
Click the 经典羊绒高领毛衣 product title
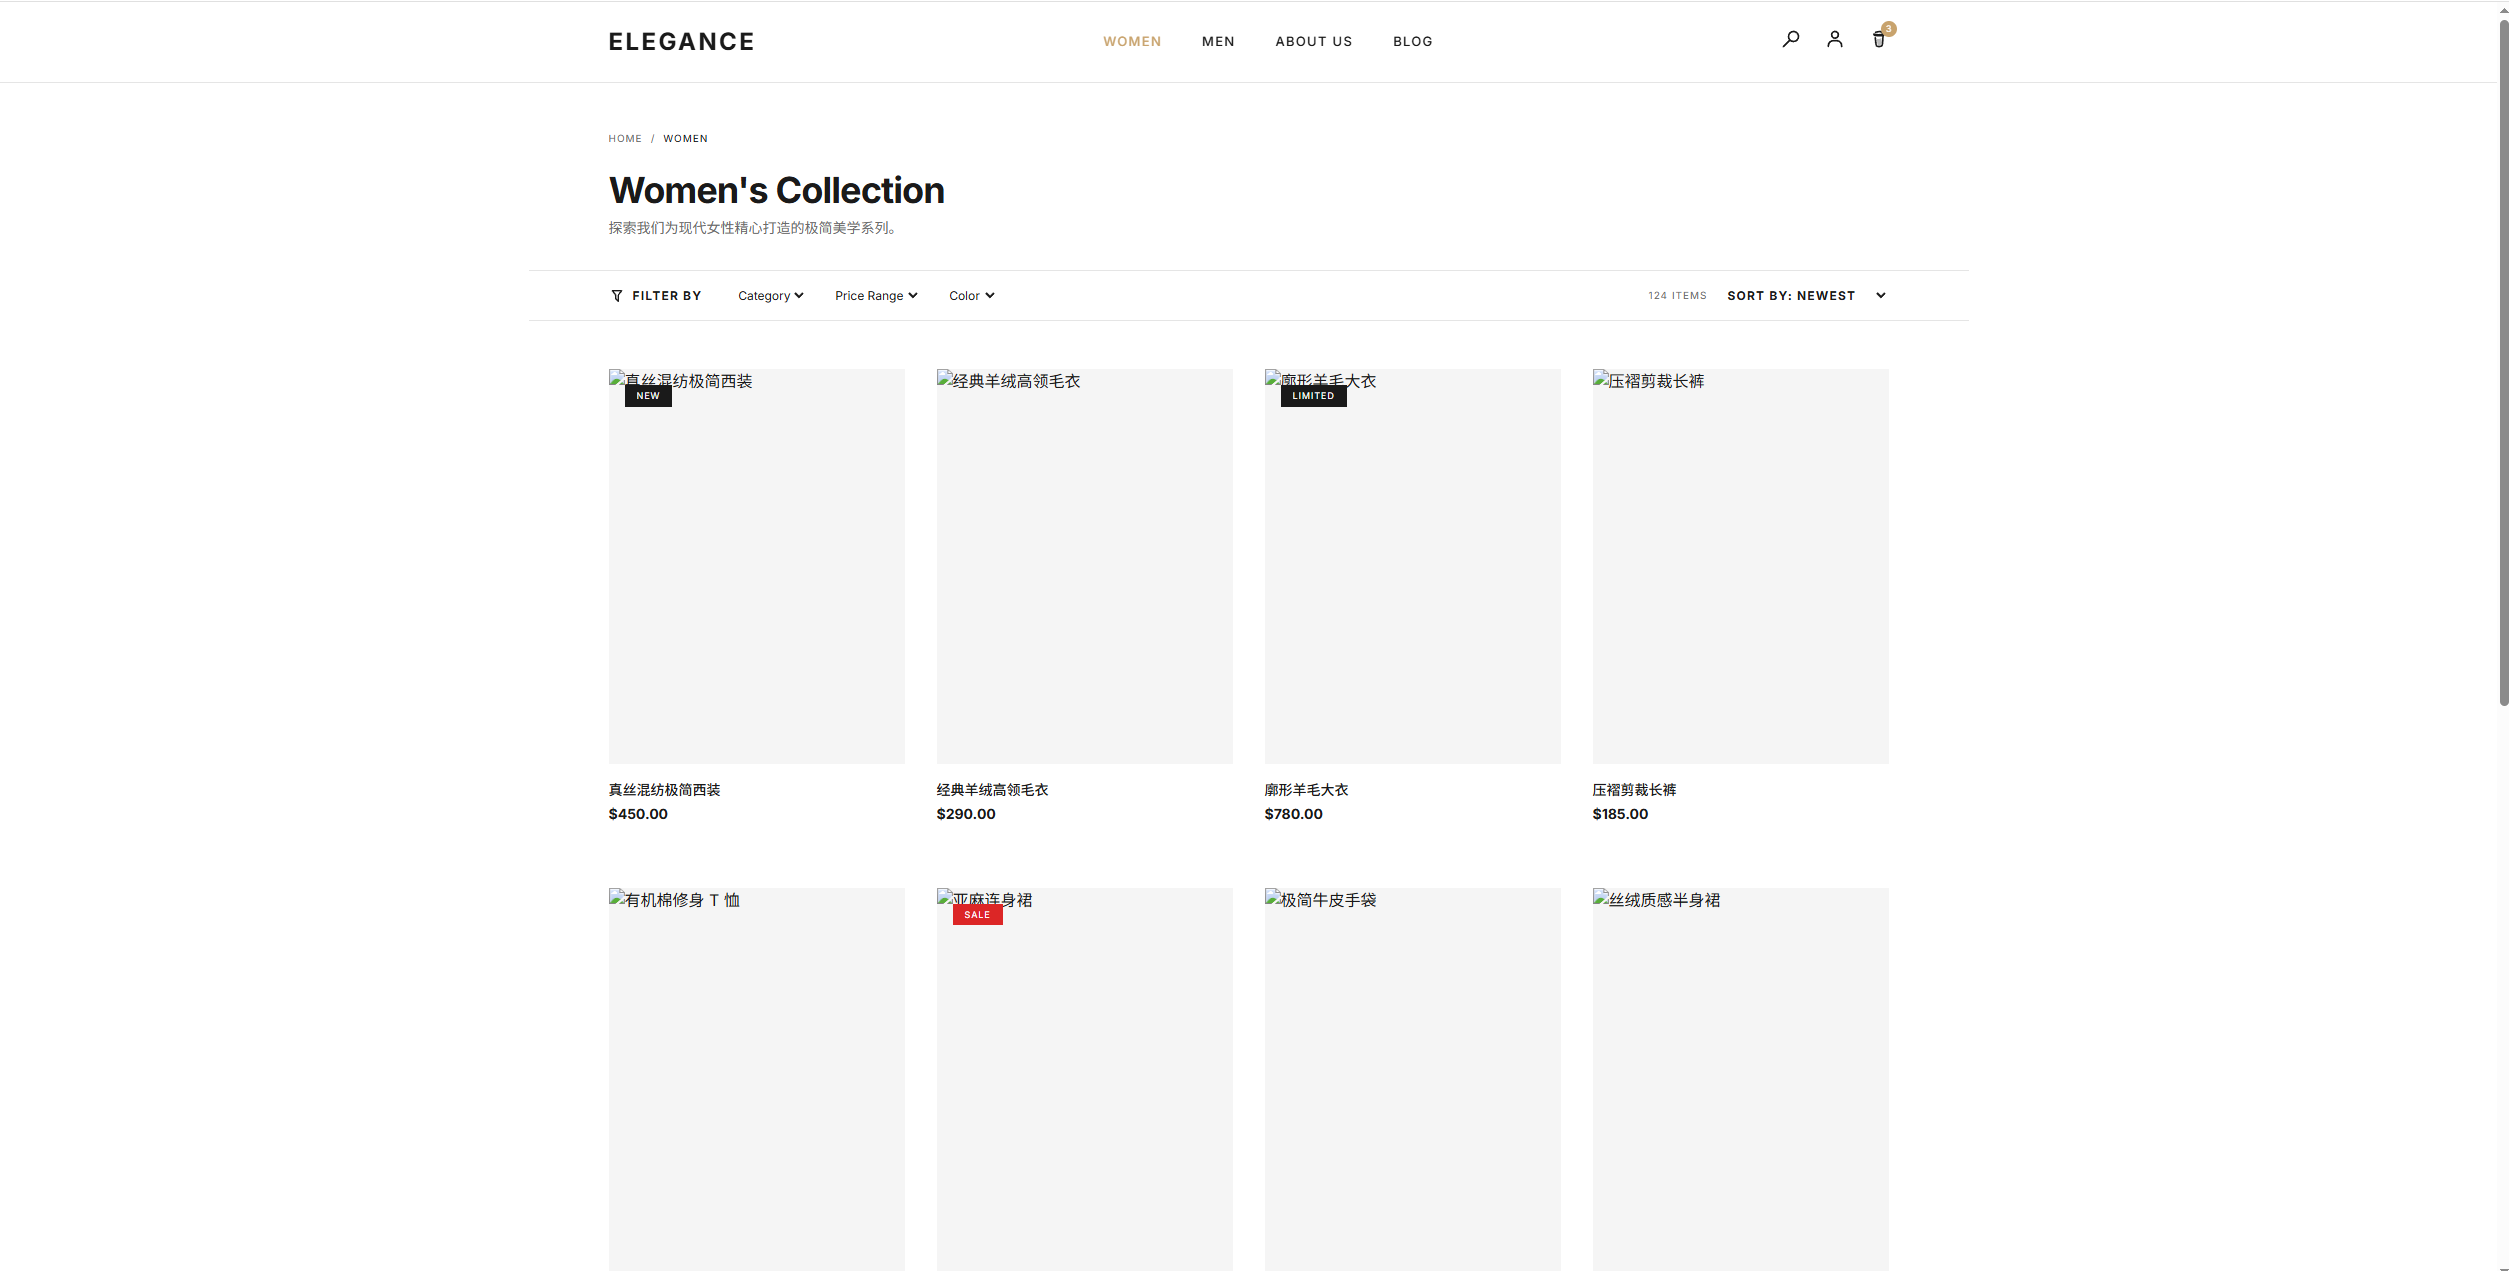[992, 790]
